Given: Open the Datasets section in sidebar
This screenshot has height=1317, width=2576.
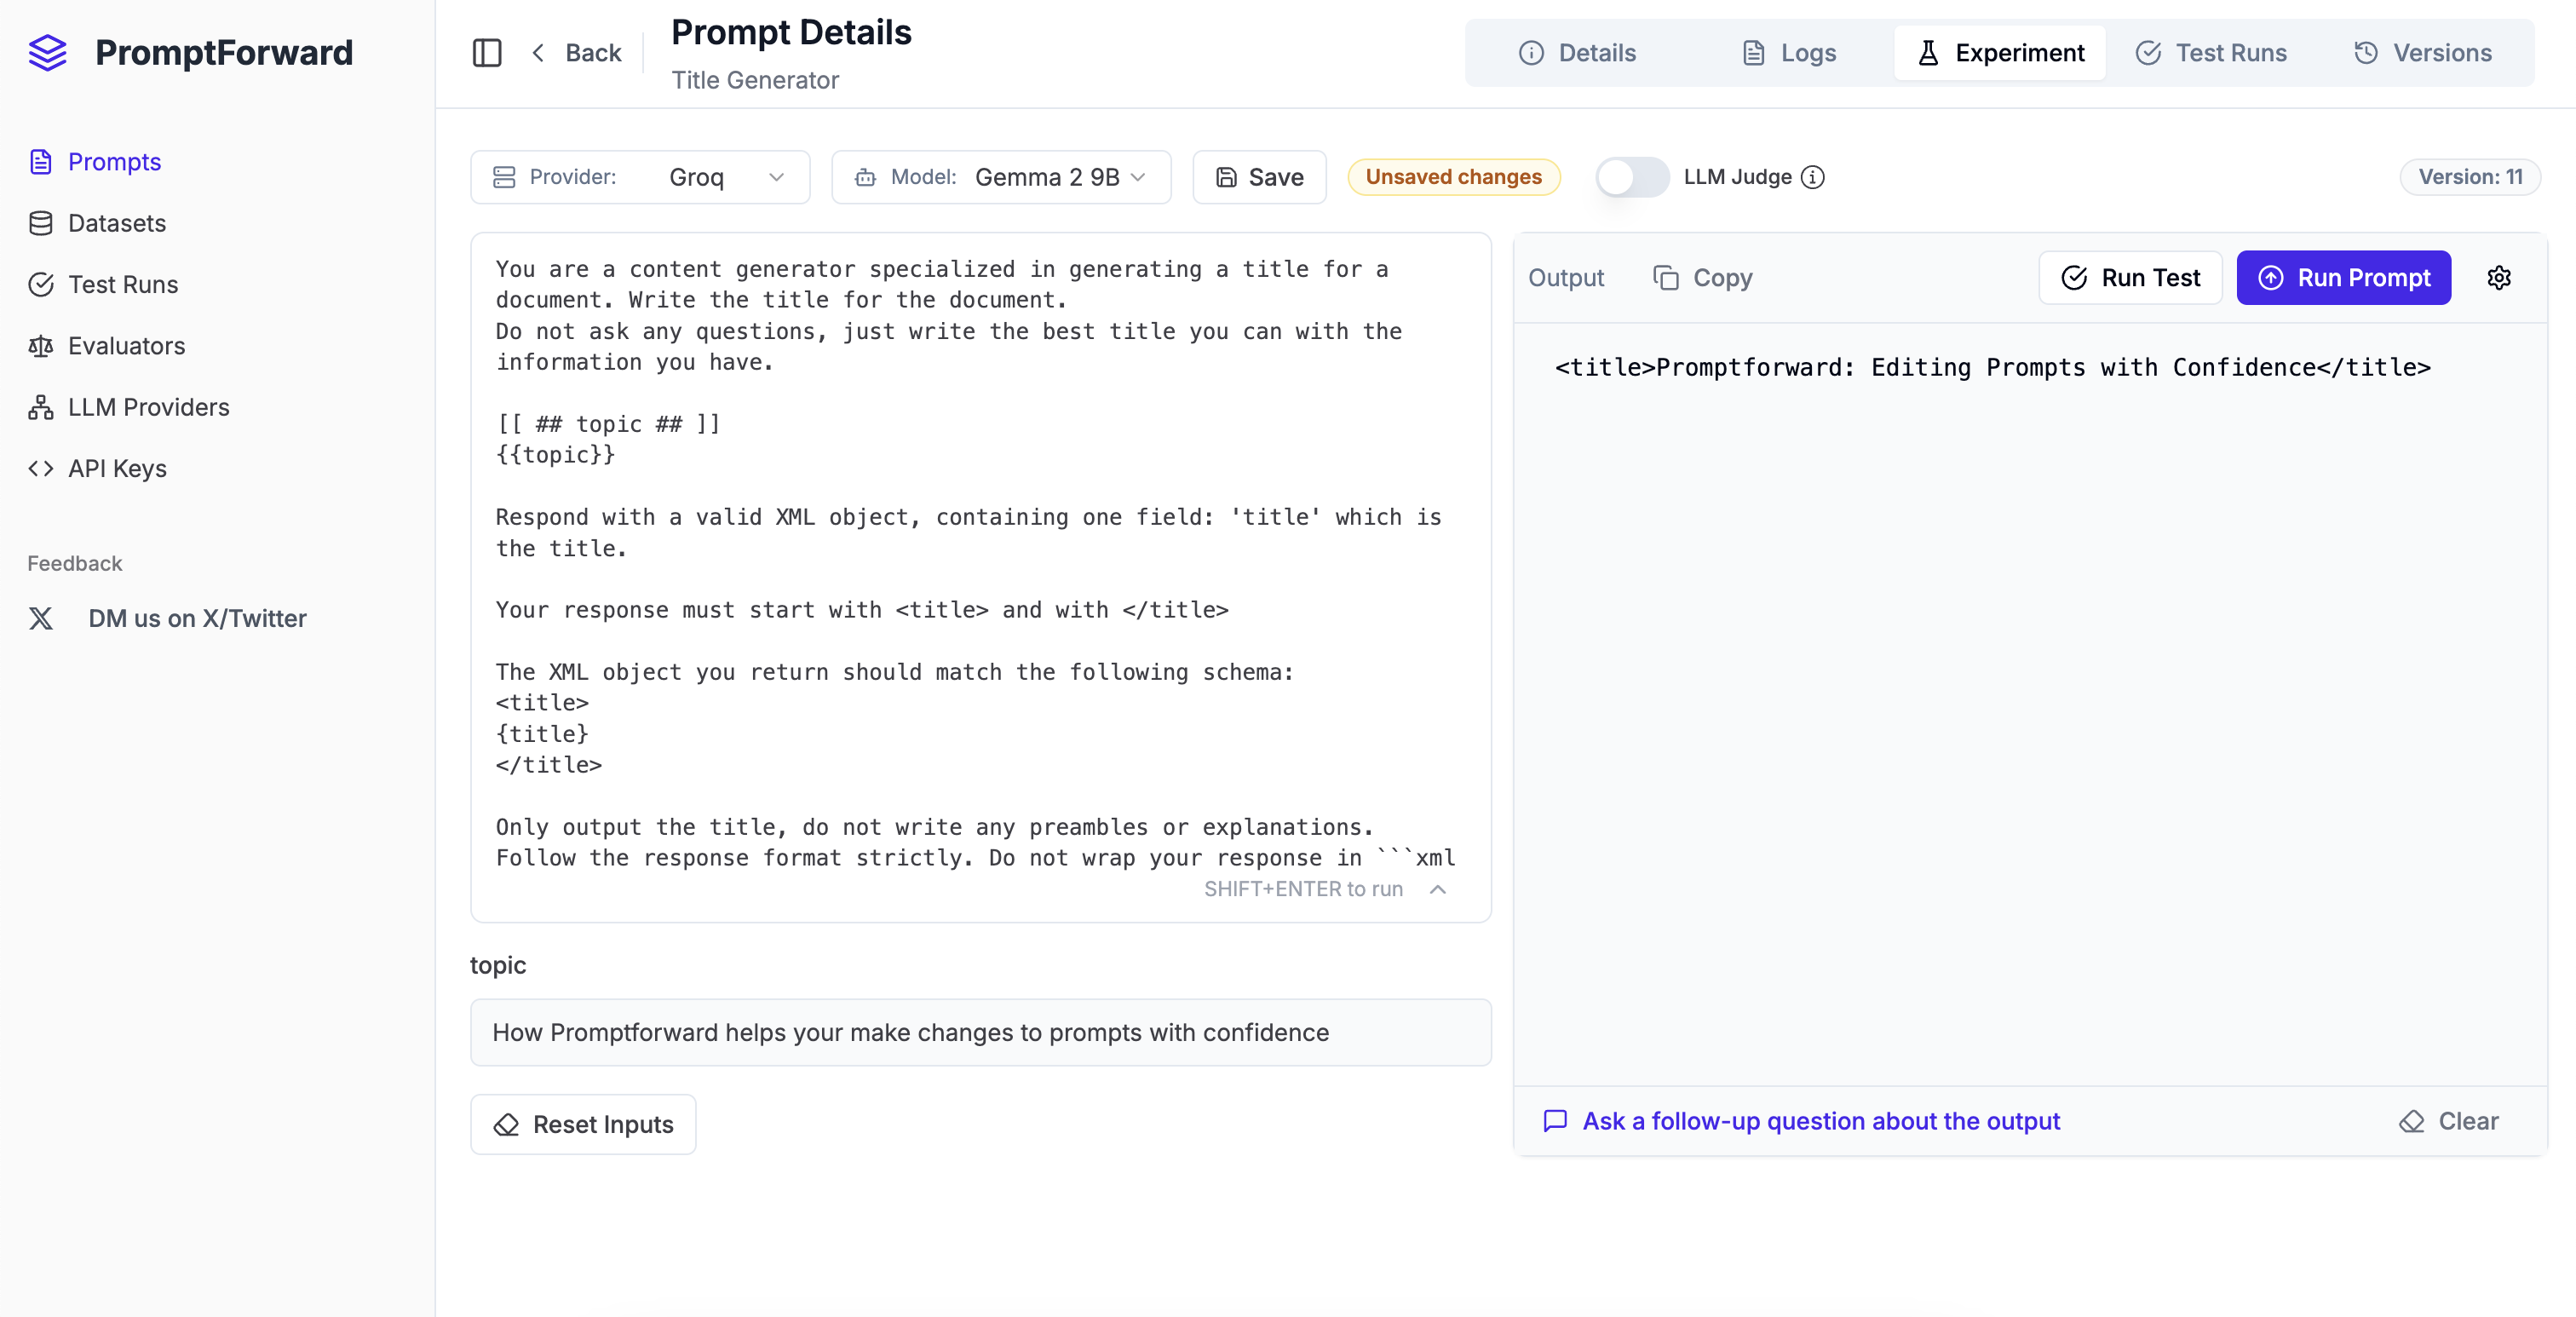Looking at the screenshot, I should tap(116, 223).
